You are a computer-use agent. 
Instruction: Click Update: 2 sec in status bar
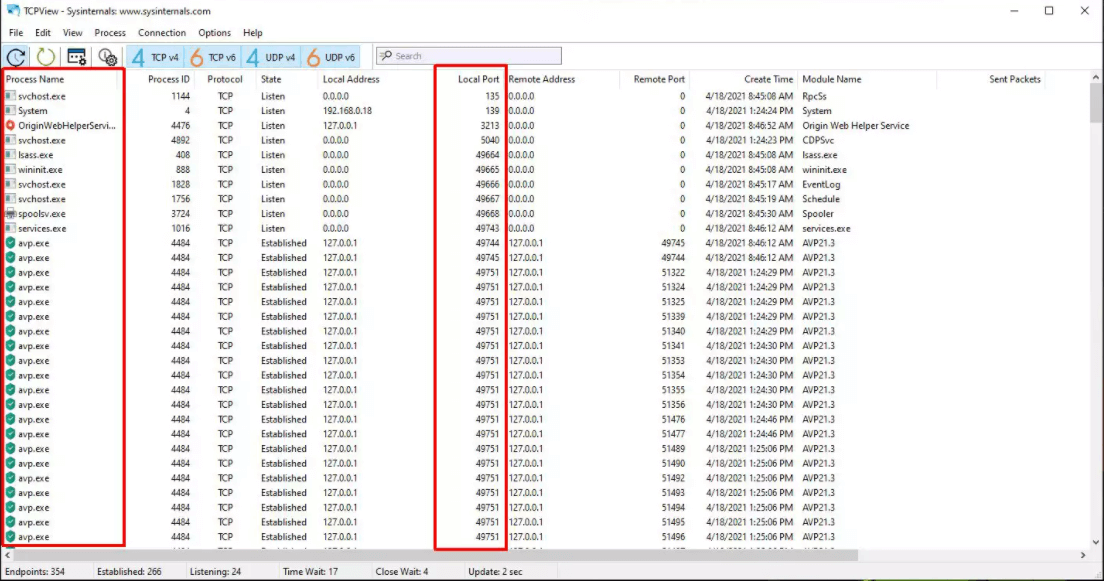click(x=495, y=572)
